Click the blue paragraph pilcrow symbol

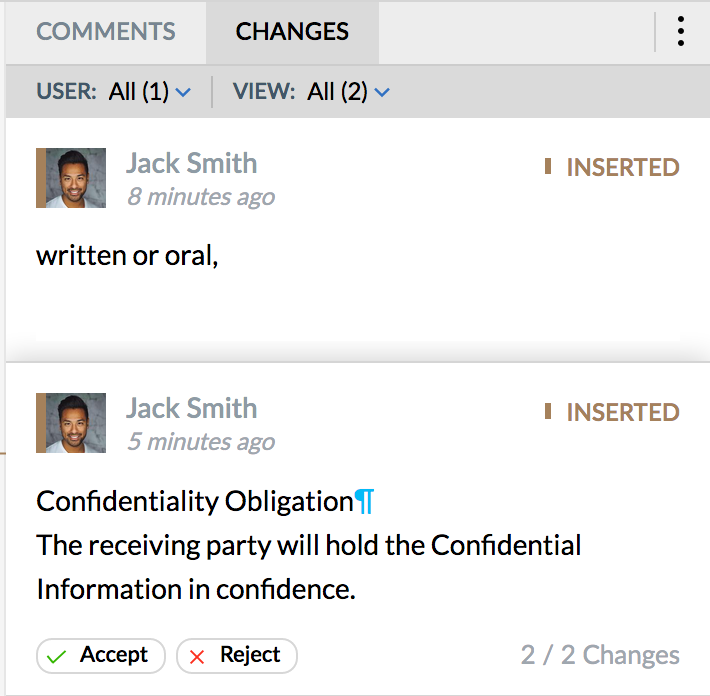pos(365,501)
